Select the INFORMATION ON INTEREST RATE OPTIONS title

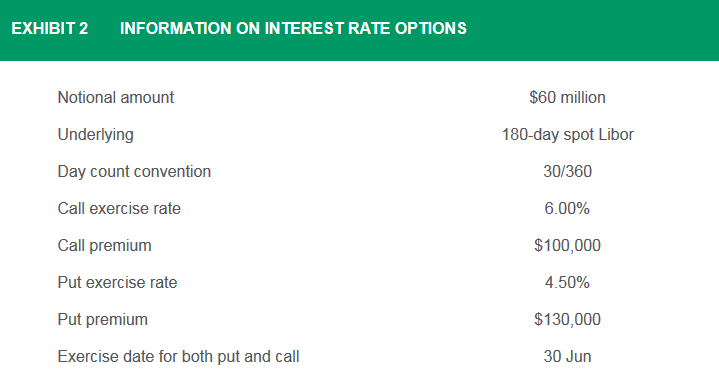[x=293, y=28]
